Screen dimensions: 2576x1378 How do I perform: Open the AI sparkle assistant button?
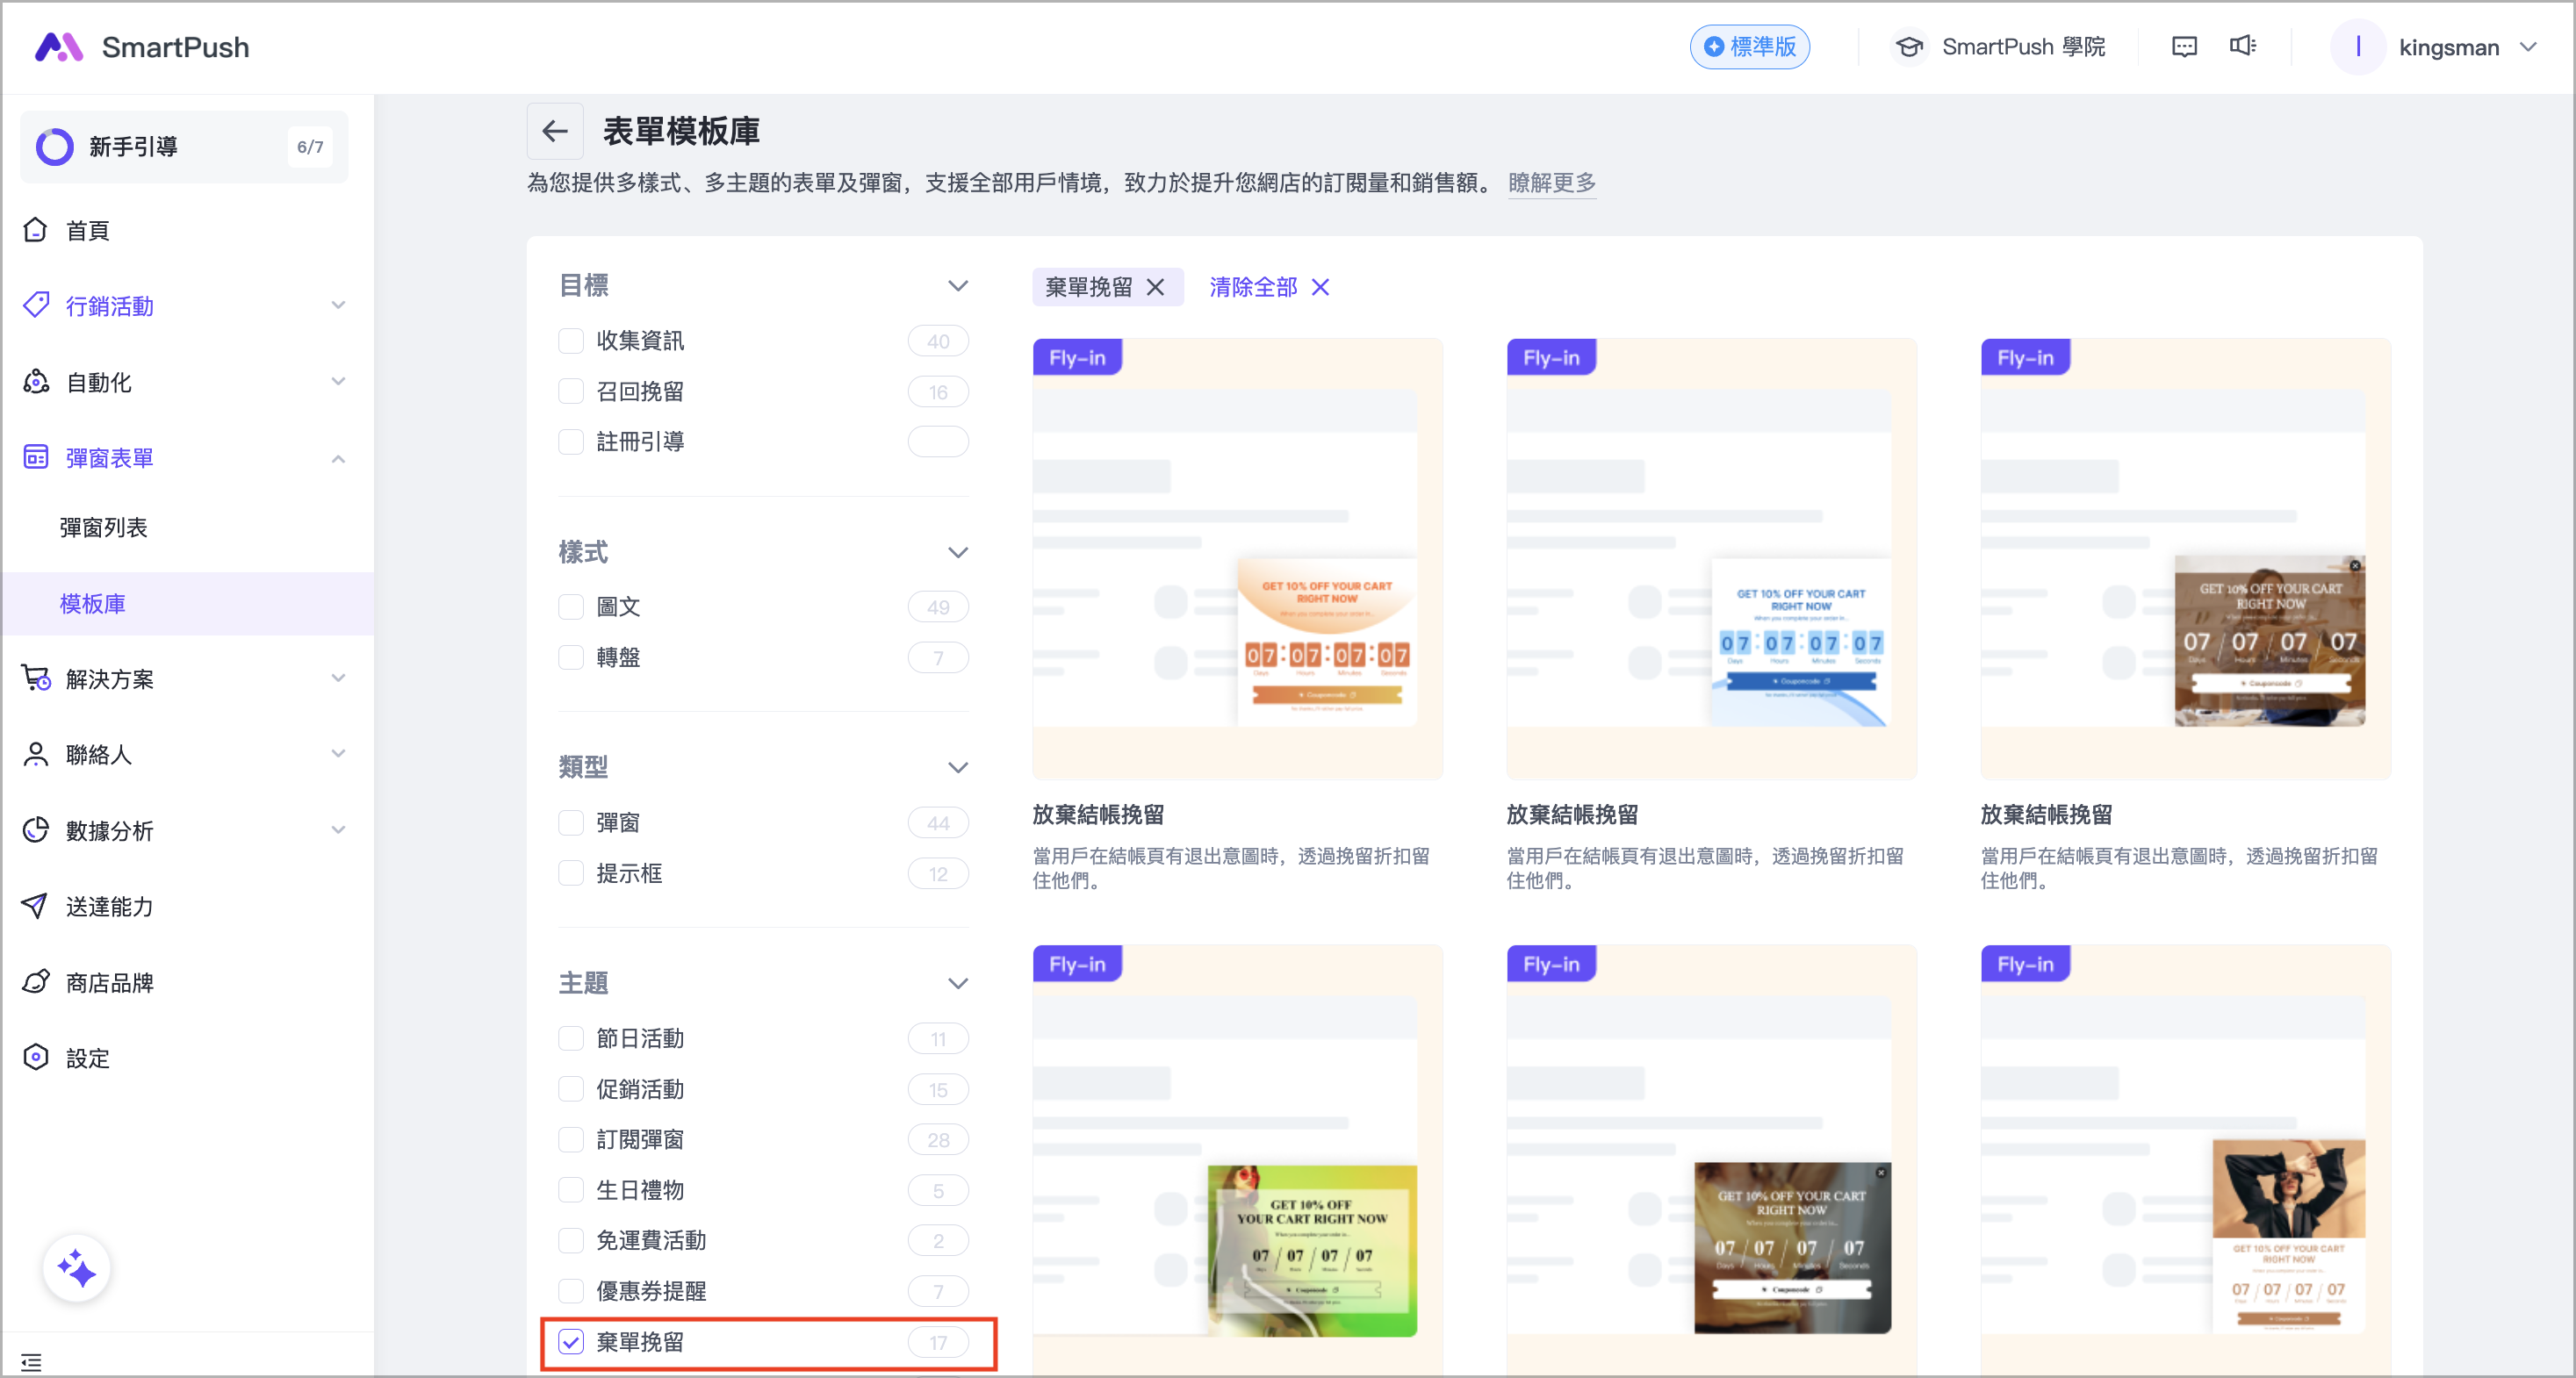76,1269
